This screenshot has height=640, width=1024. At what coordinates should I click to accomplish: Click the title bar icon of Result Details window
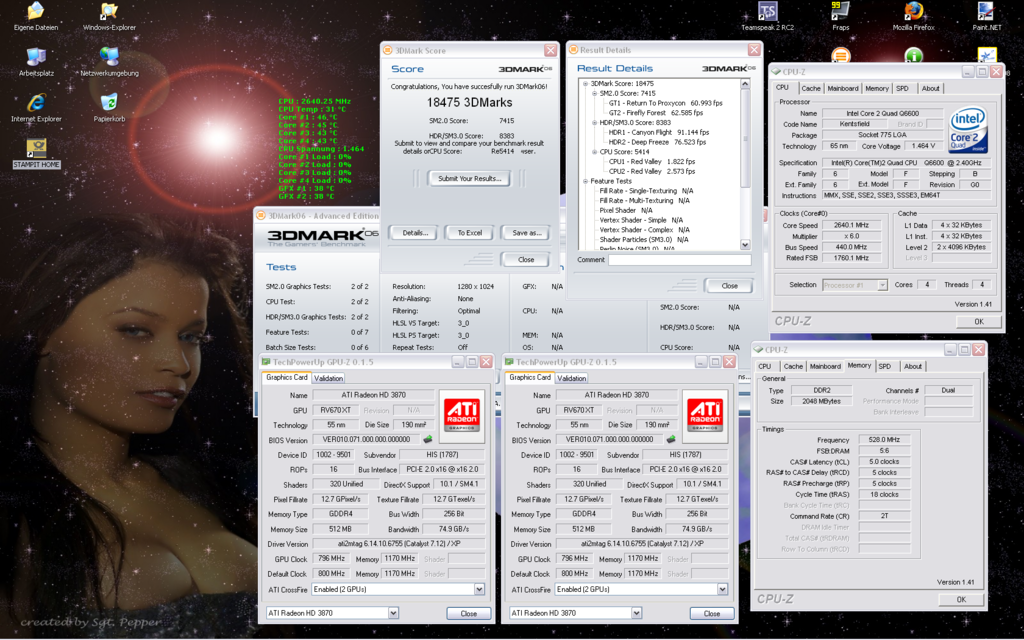[573, 50]
